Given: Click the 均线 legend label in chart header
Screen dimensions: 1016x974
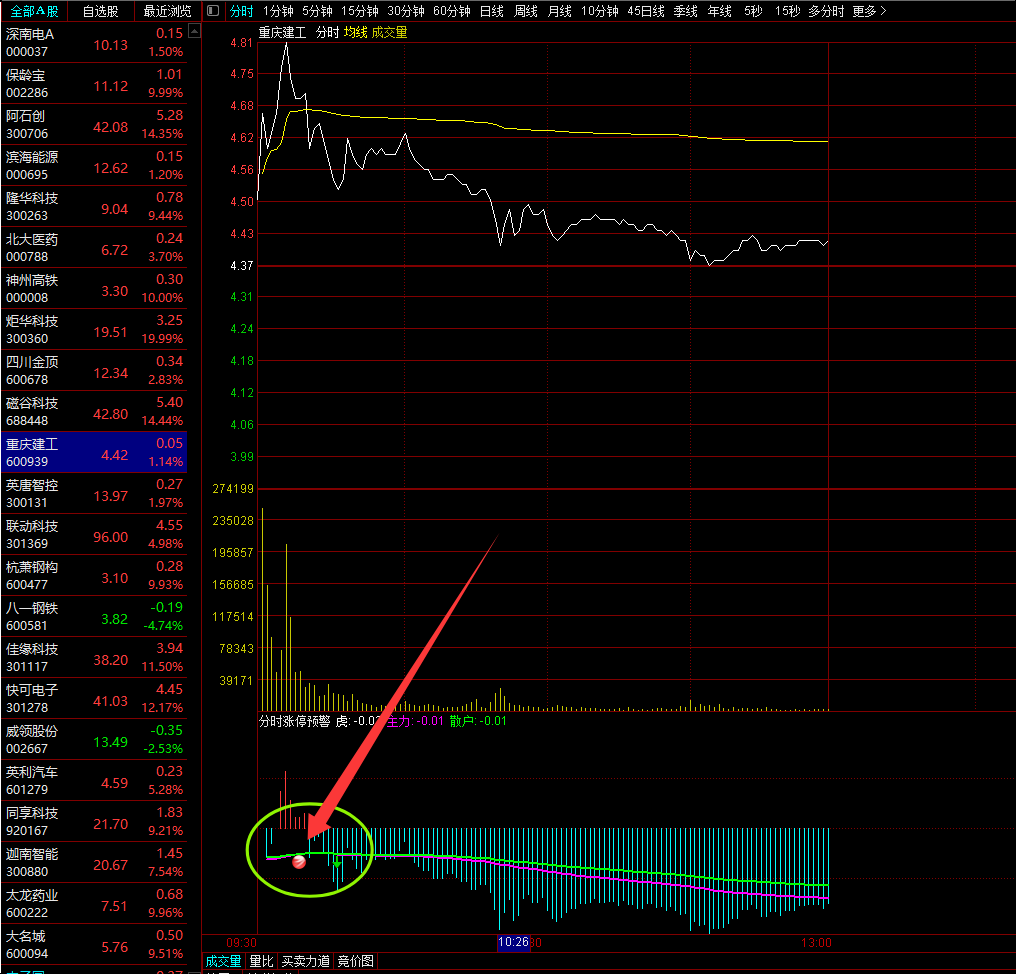Looking at the screenshot, I should (355, 32).
